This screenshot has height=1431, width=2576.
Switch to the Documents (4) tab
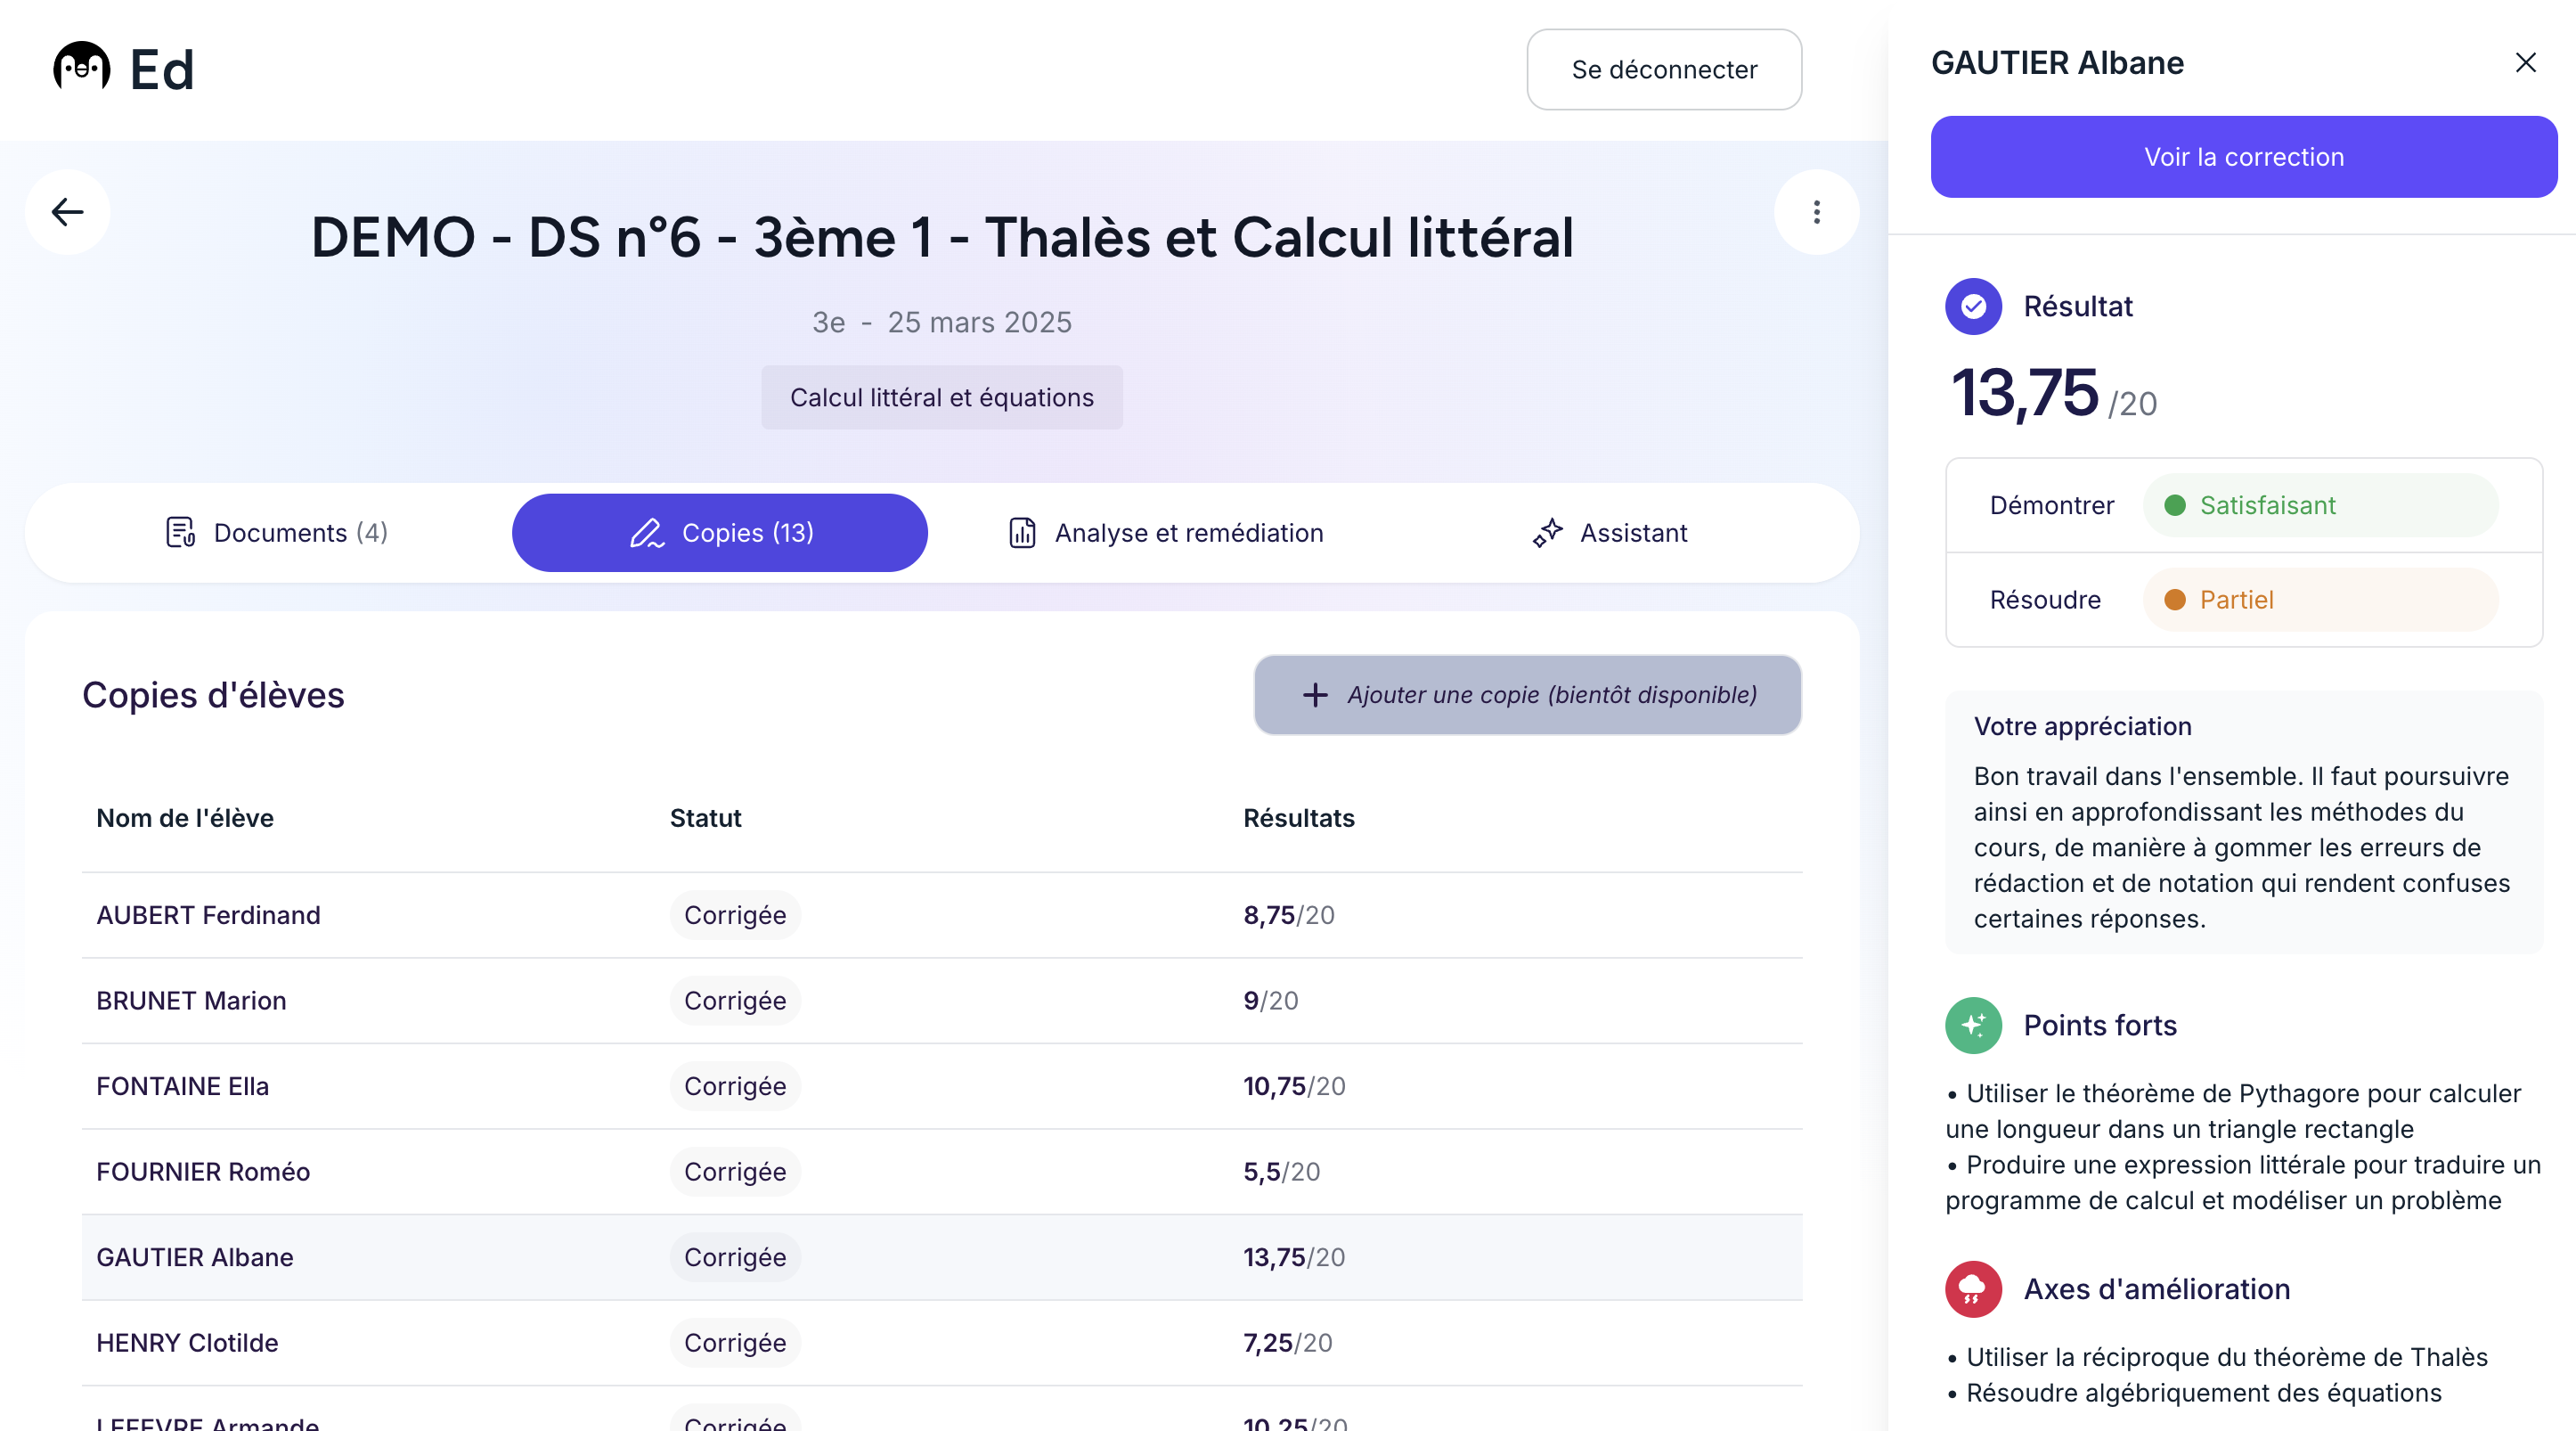tap(277, 533)
